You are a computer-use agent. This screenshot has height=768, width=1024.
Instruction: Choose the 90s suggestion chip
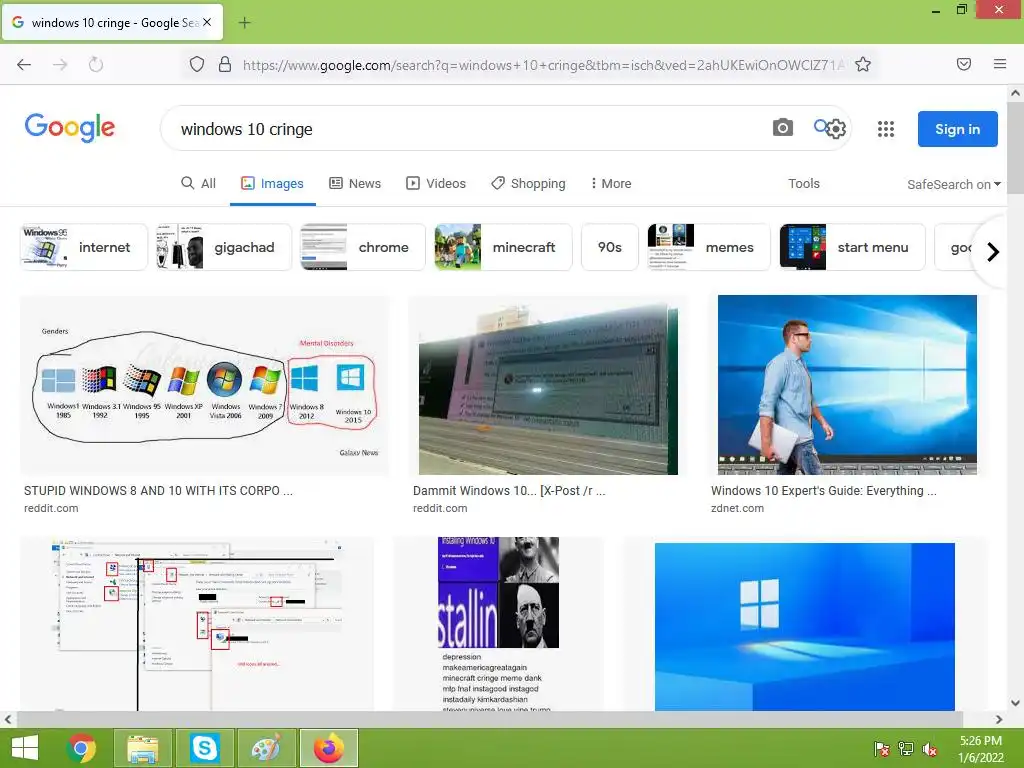tap(609, 247)
